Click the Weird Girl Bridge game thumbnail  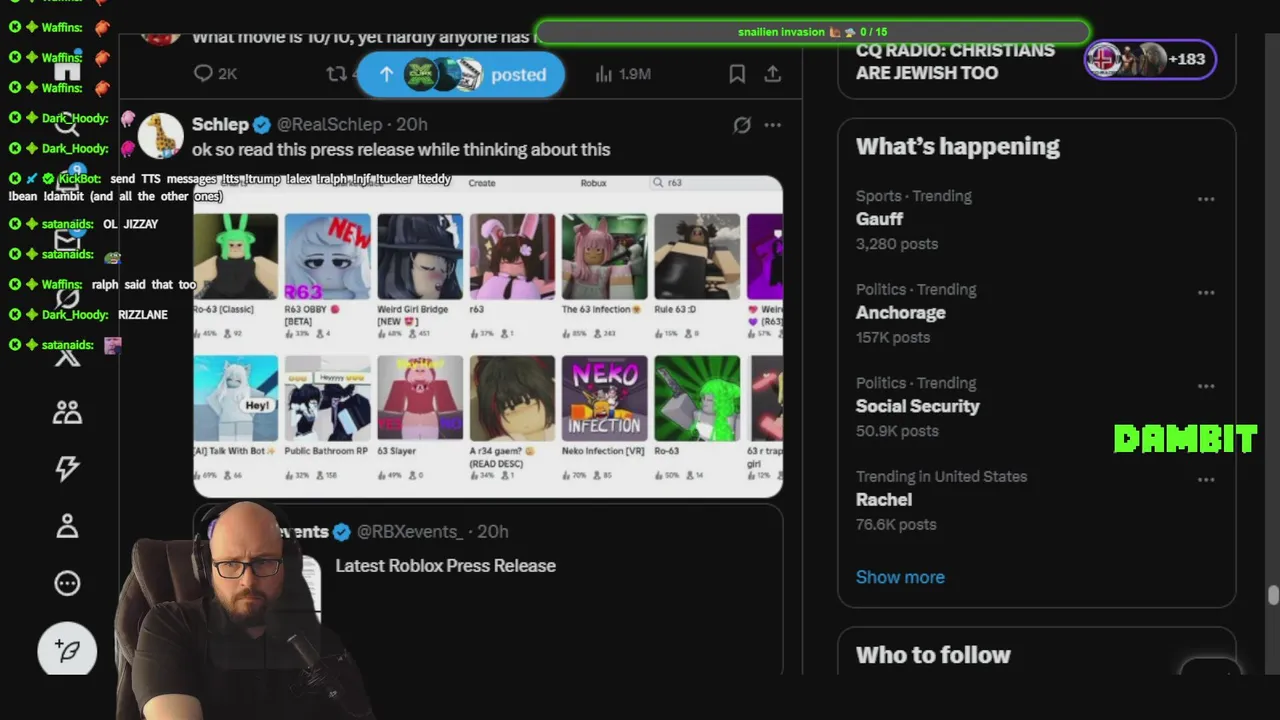420,256
